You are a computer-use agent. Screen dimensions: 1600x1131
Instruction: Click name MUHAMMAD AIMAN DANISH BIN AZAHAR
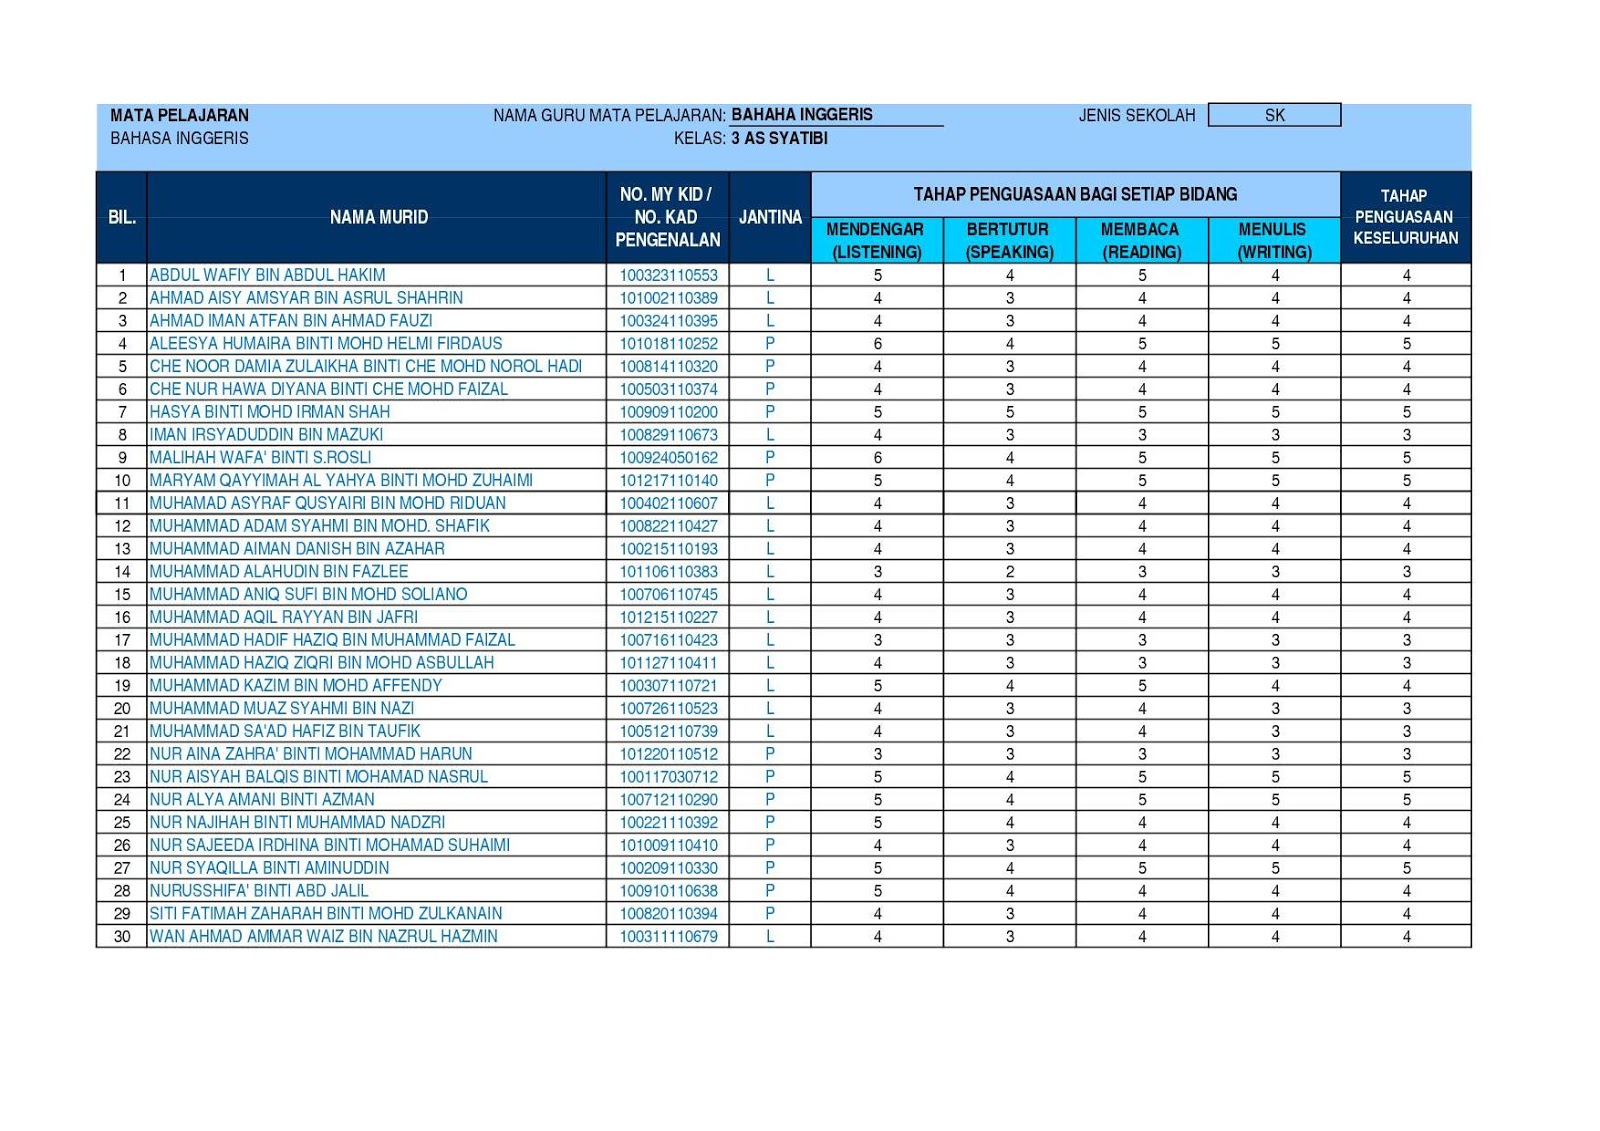[x=297, y=549]
